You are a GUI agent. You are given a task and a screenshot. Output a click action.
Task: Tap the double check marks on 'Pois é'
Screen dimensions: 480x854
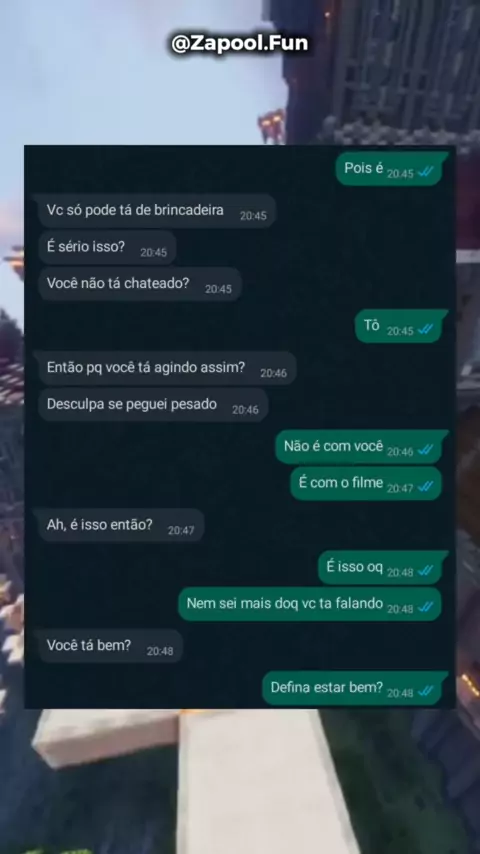[426, 172]
